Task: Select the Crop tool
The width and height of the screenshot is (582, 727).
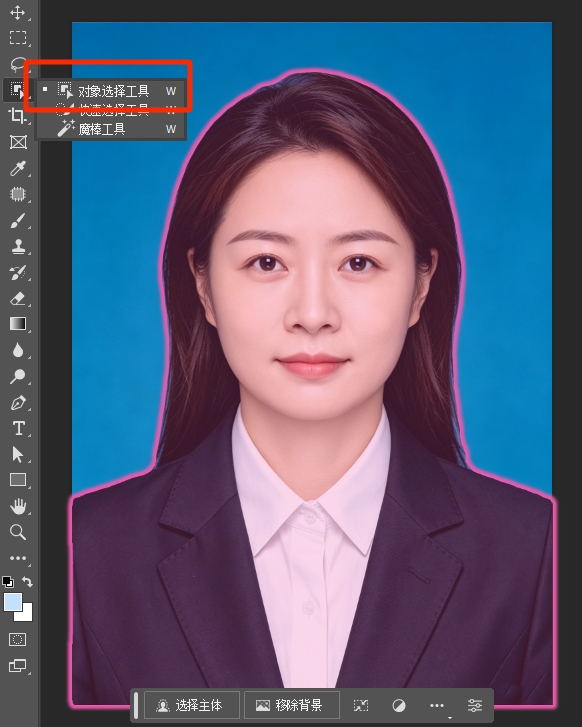Action: [x=18, y=116]
